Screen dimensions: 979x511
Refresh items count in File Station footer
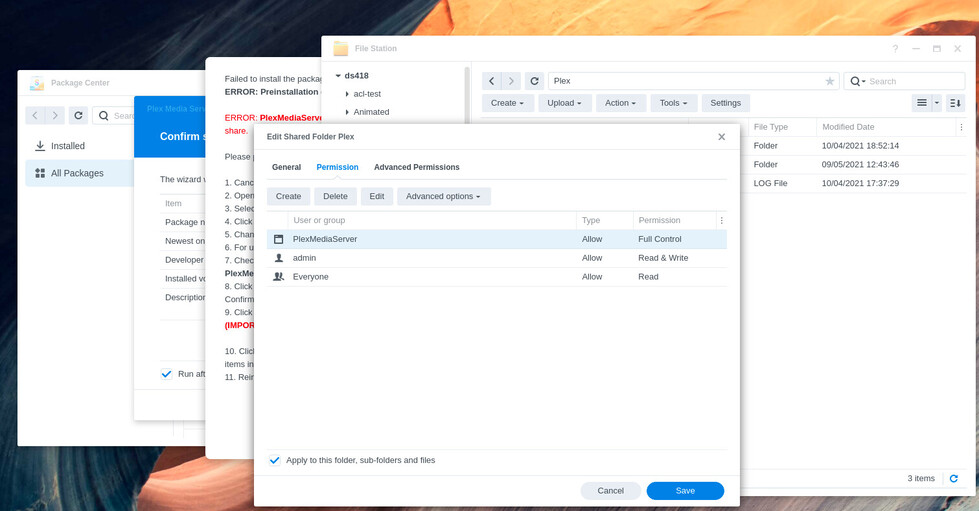(953, 479)
